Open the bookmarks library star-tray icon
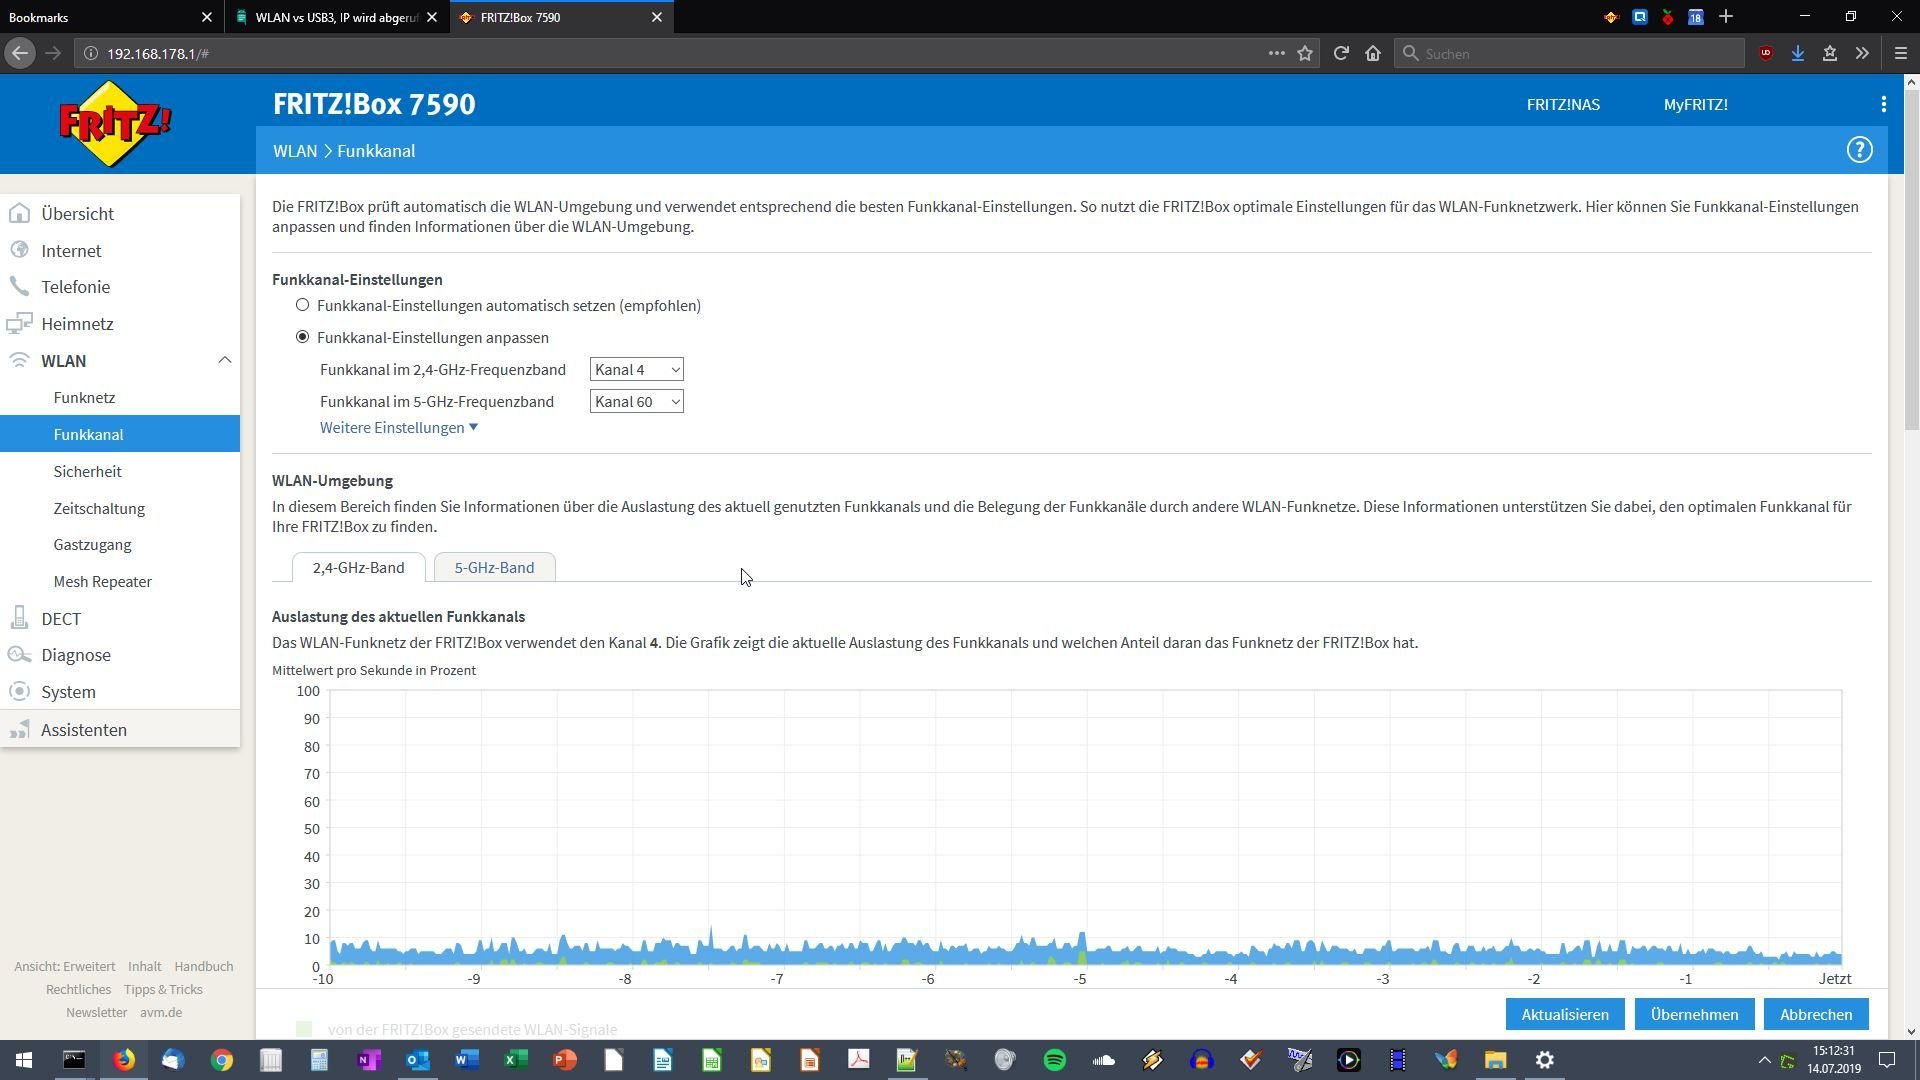This screenshot has width=1920, height=1080. click(x=1830, y=53)
